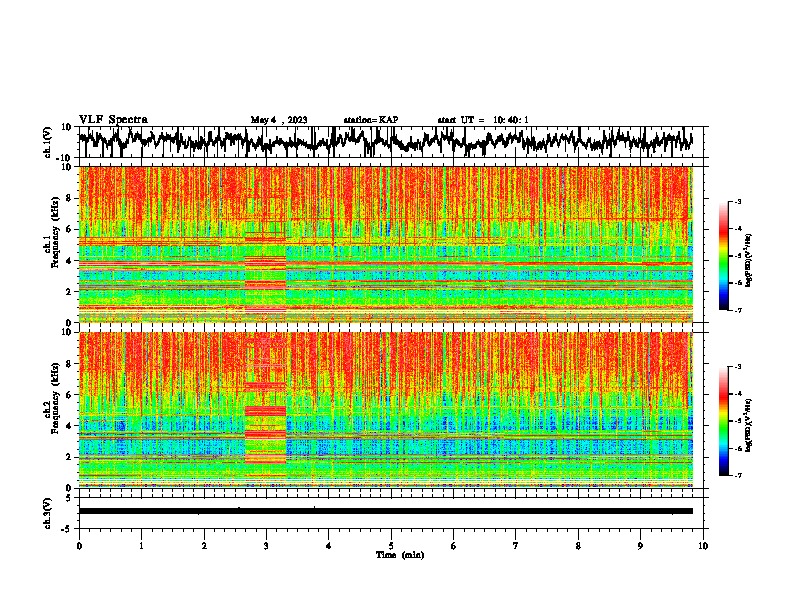Click the "Time (min)" axis label
The height and width of the screenshot is (612, 792).
tap(400, 555)
